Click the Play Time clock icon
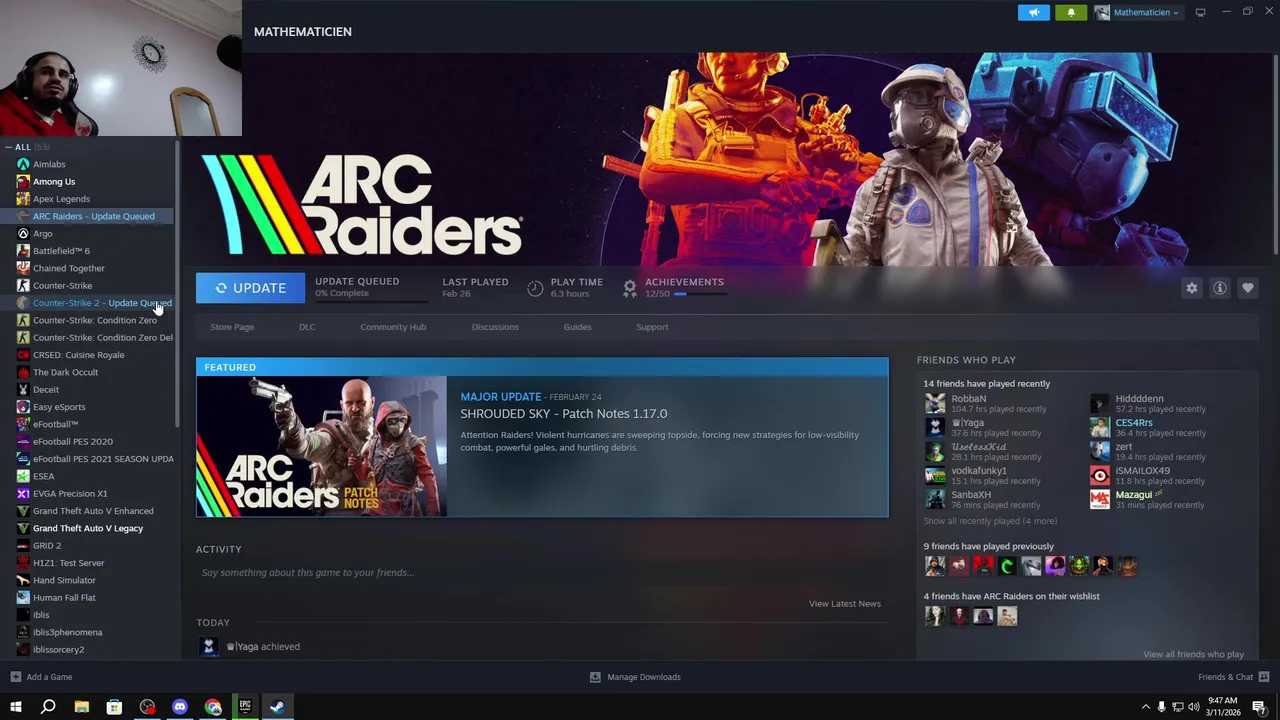Viewport: 1280px width, 720px height. click(x=535, y=288)
